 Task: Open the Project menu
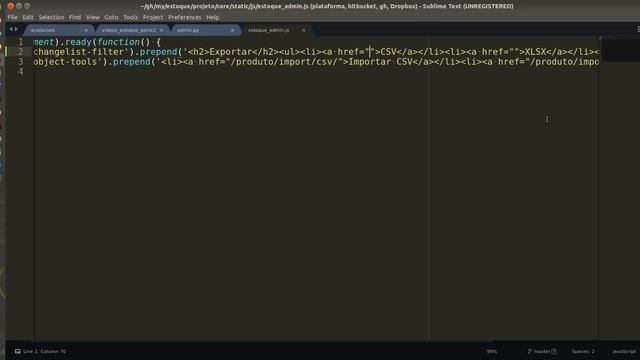pyautogui.click(x=153, y=17)
